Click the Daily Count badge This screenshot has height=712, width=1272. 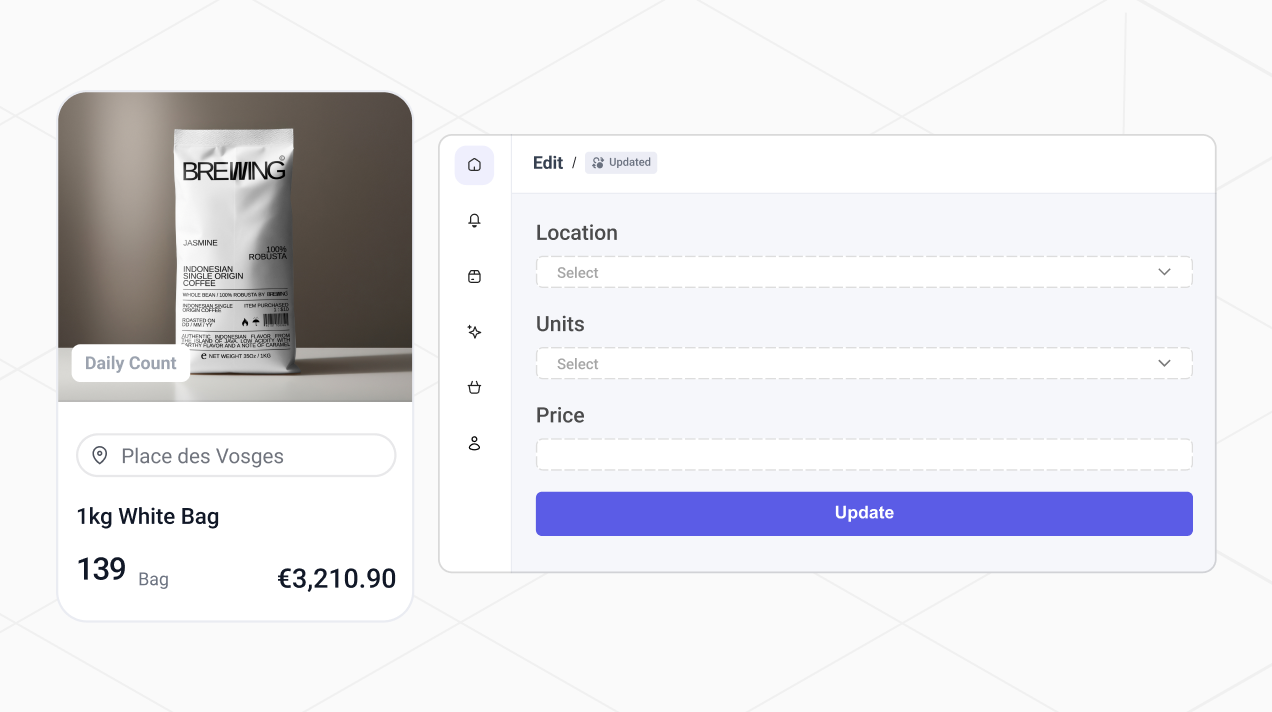[131, 363]
